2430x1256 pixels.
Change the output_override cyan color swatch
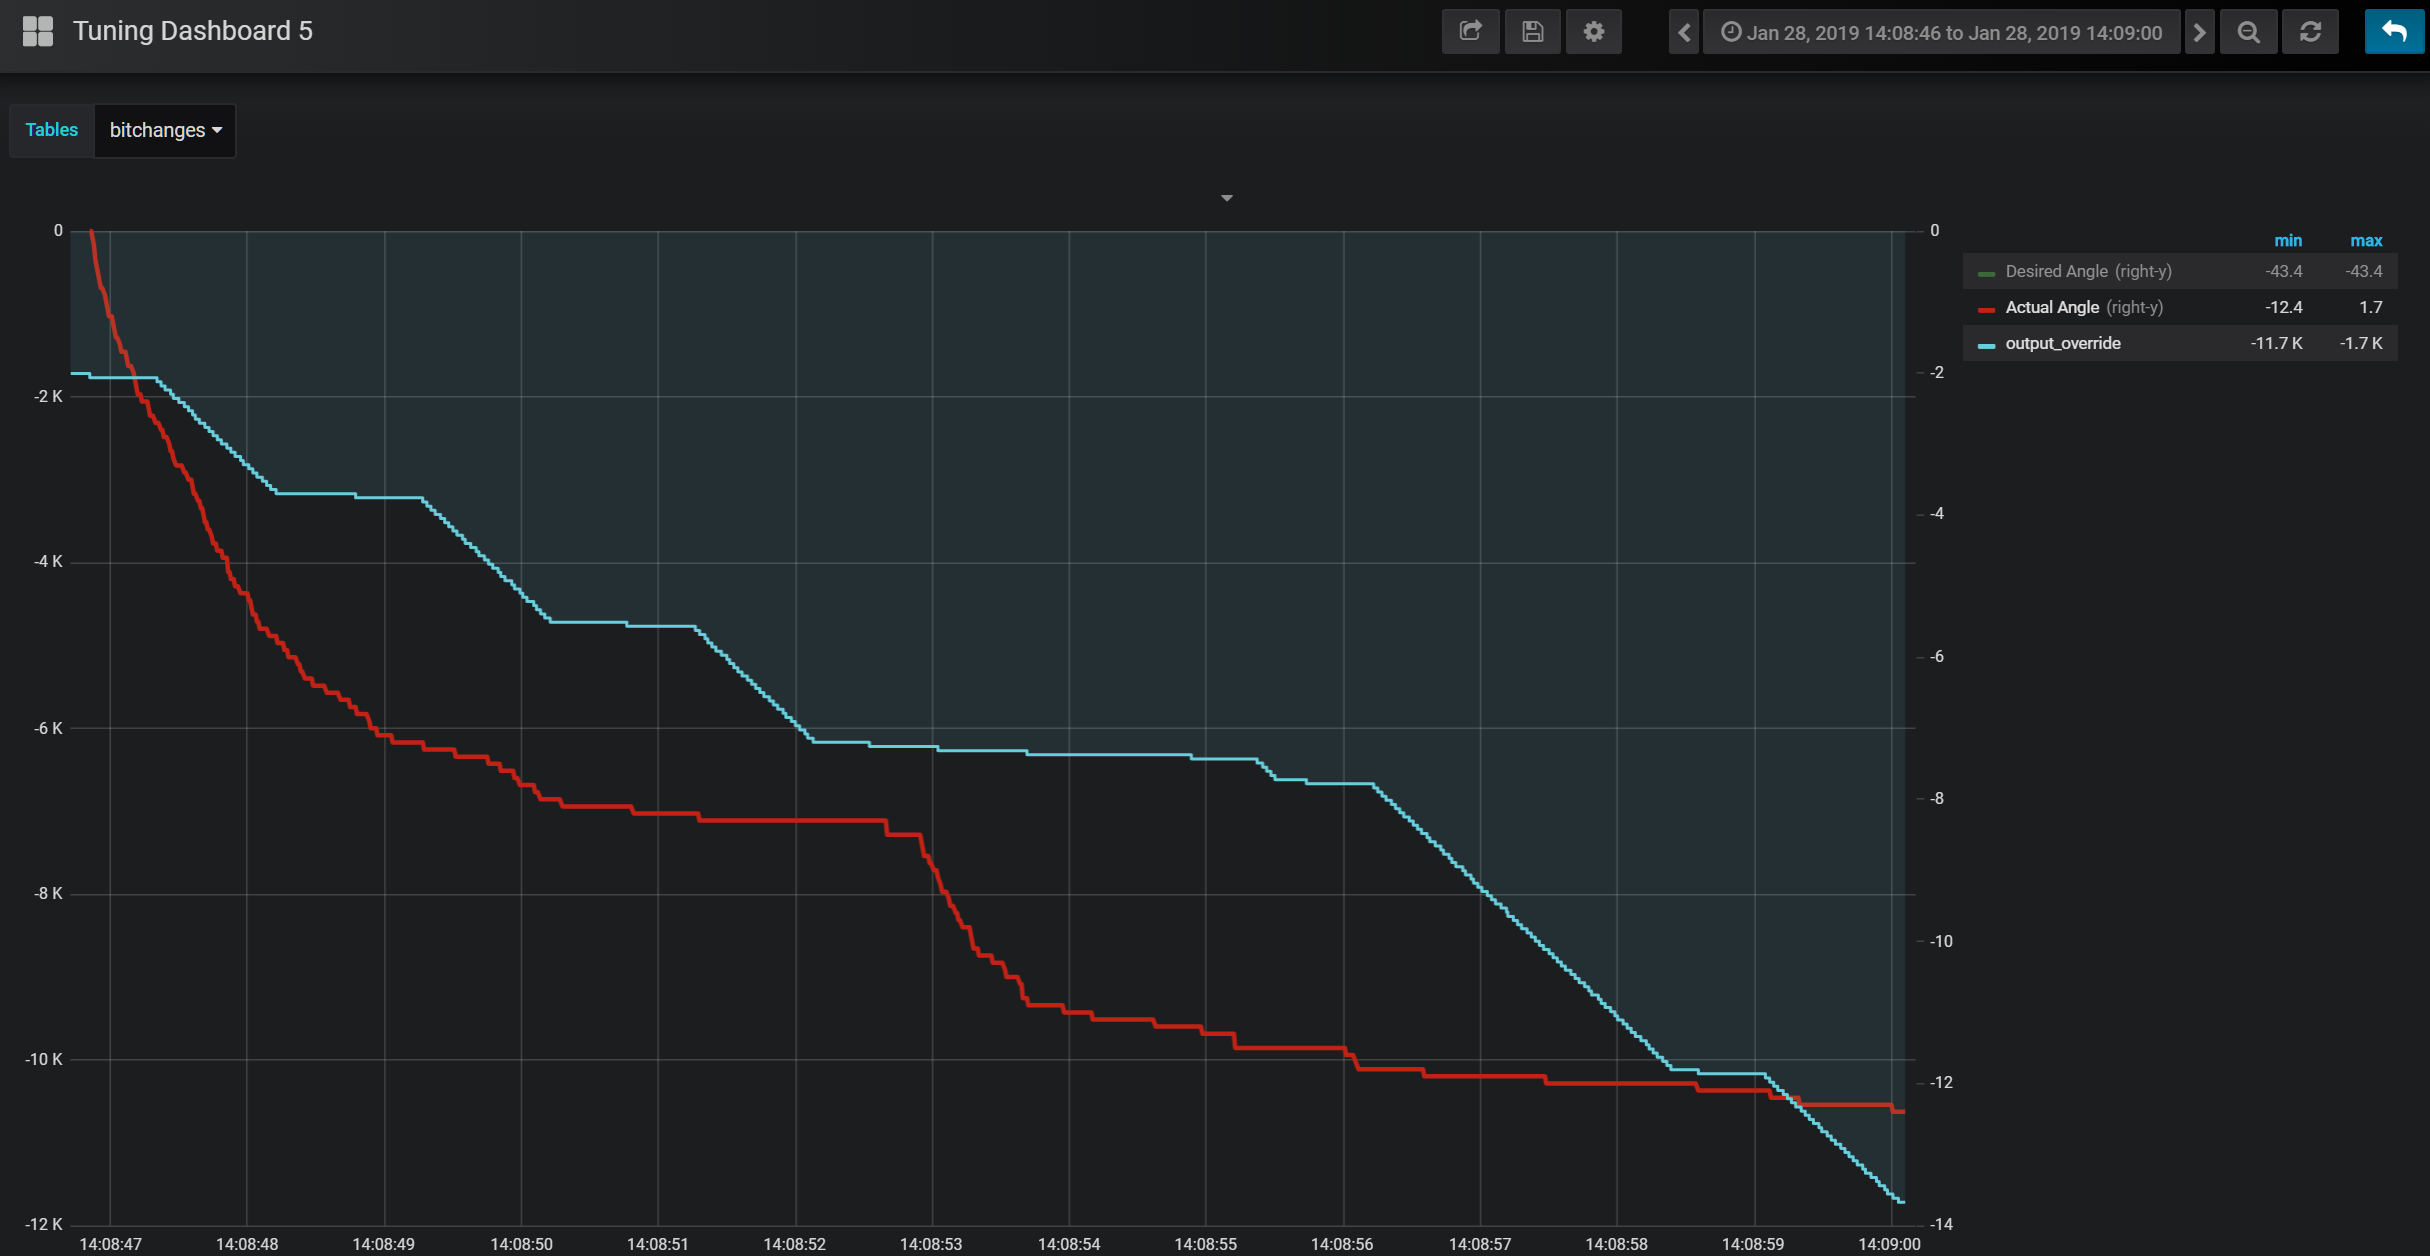(1986, 345)
